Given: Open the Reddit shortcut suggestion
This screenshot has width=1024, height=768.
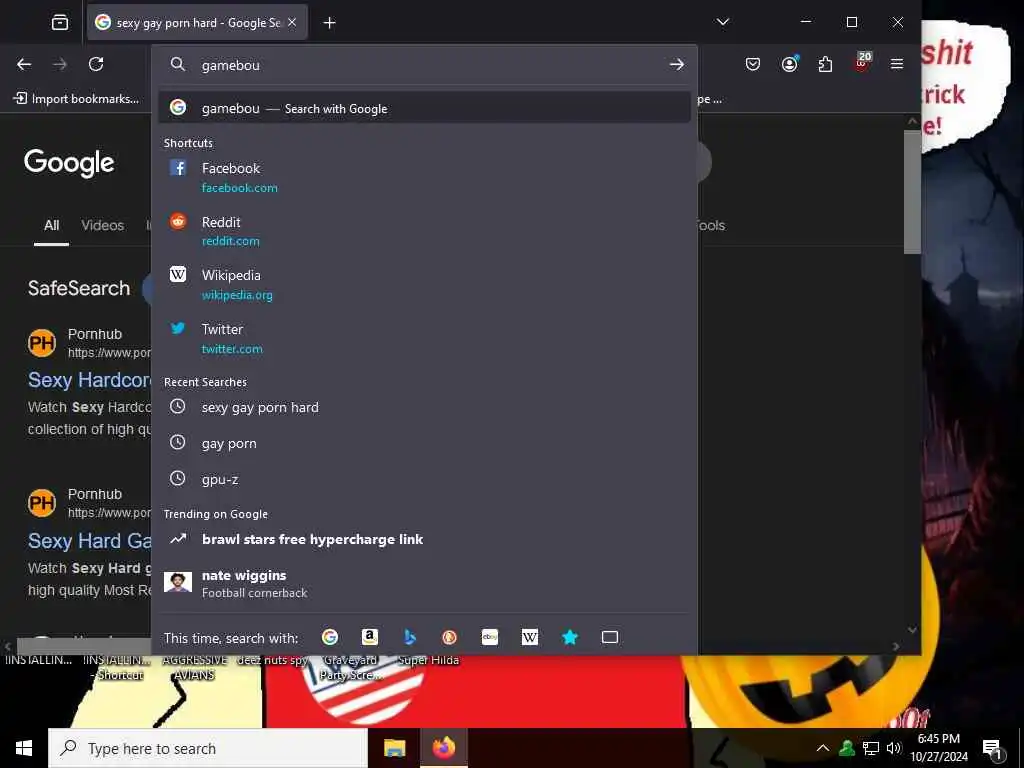Looking at the screenshot, I should [x=424, y=231].
